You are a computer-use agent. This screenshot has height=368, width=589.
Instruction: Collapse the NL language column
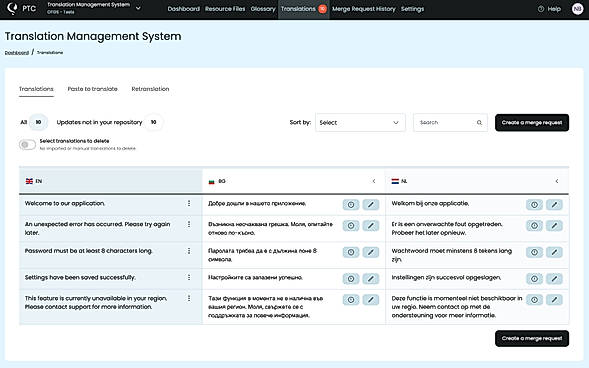(x=557, y=181)
